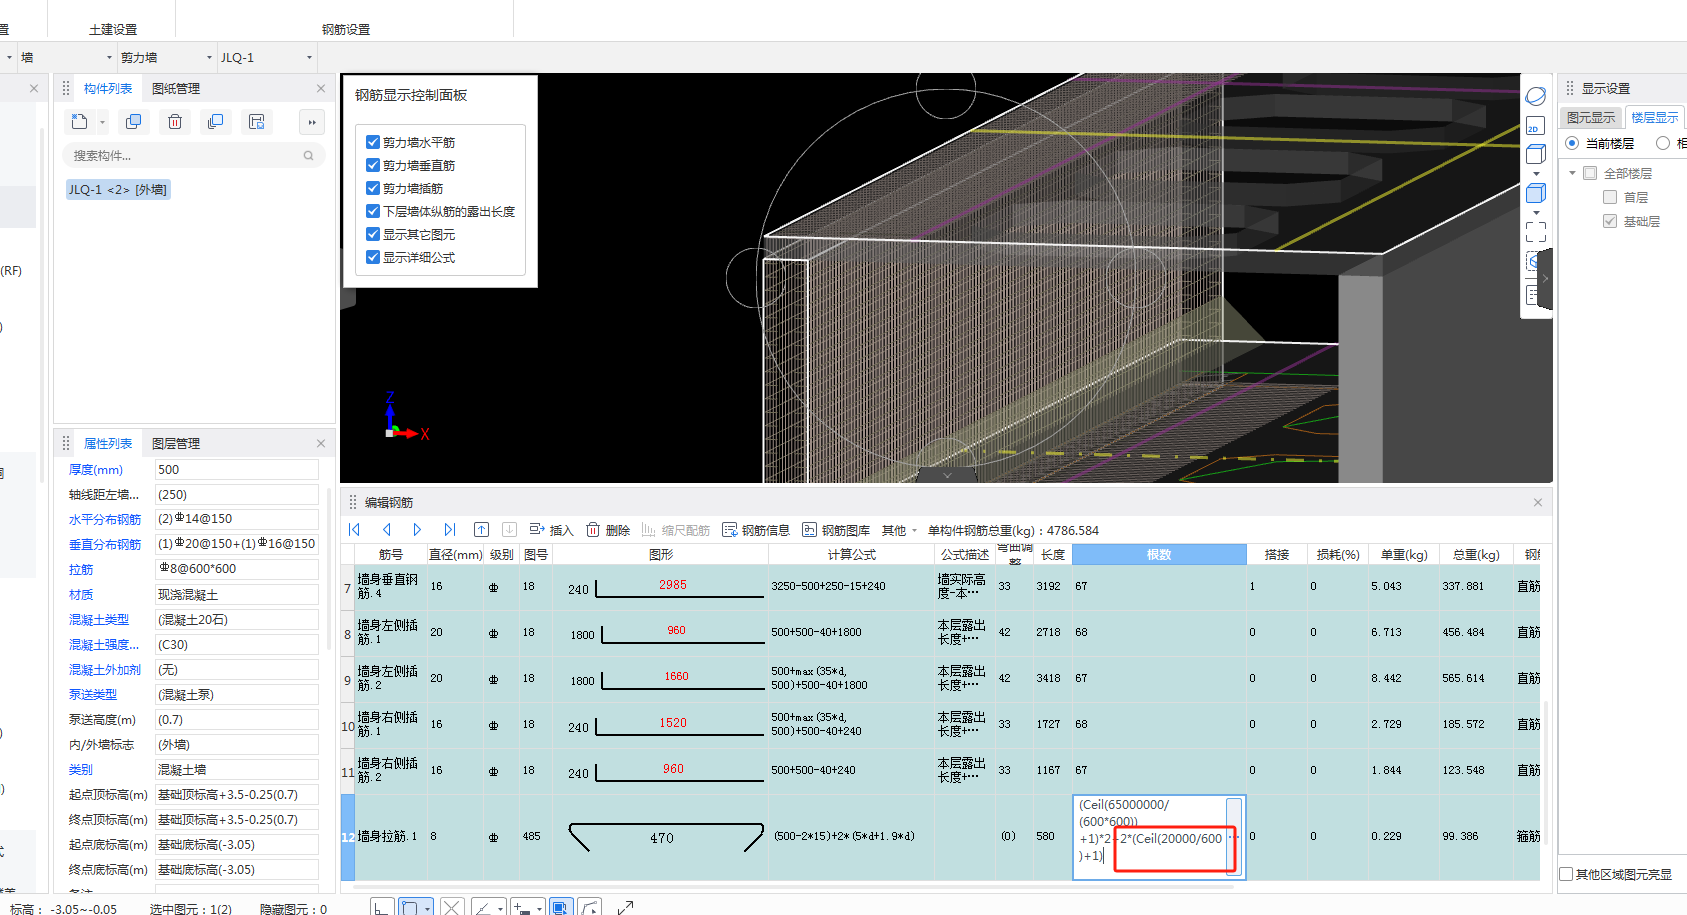
Task: Click the diagonal expand arrows icon in status bar
Action: [x=625, y=907]
